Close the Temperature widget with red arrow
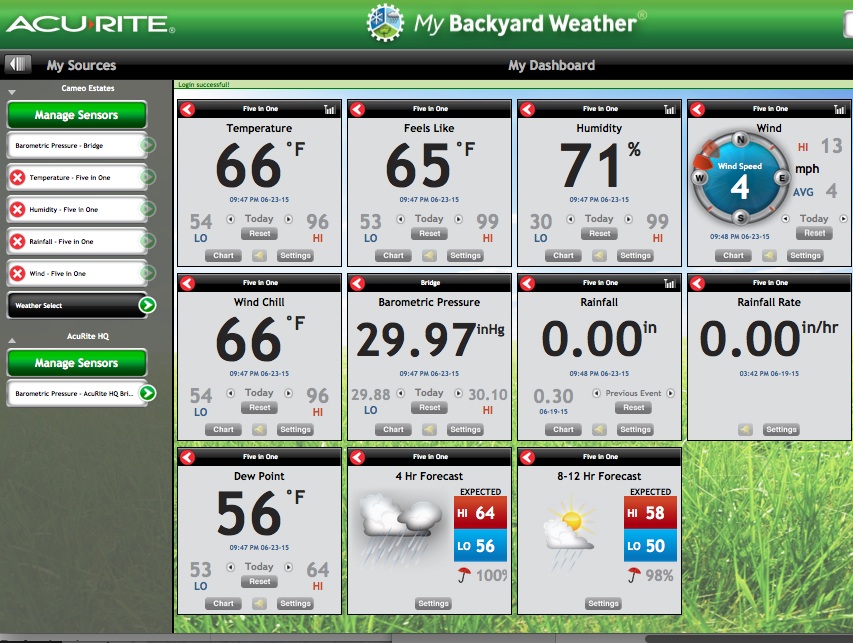Image resolution: width=853 pixels, height=643 pixels. [x=188, y=109]
